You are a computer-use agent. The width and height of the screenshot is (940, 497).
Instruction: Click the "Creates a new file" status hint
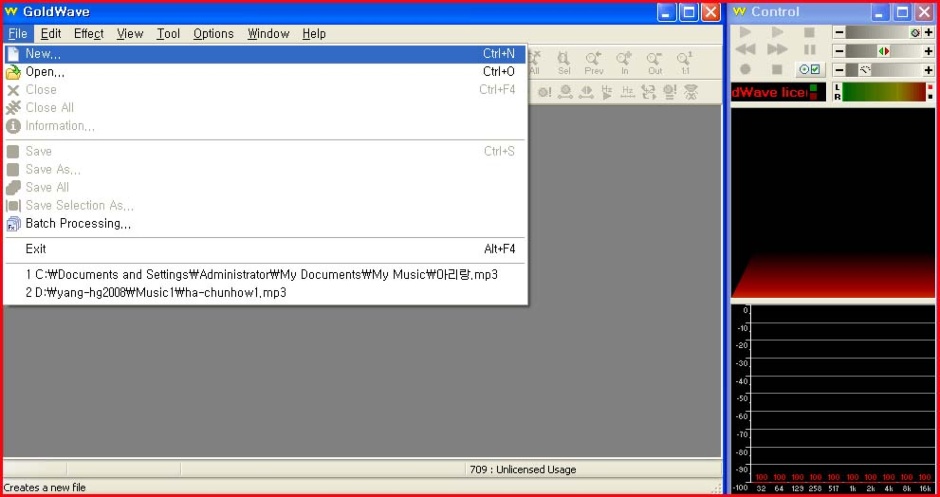point(45,487)
